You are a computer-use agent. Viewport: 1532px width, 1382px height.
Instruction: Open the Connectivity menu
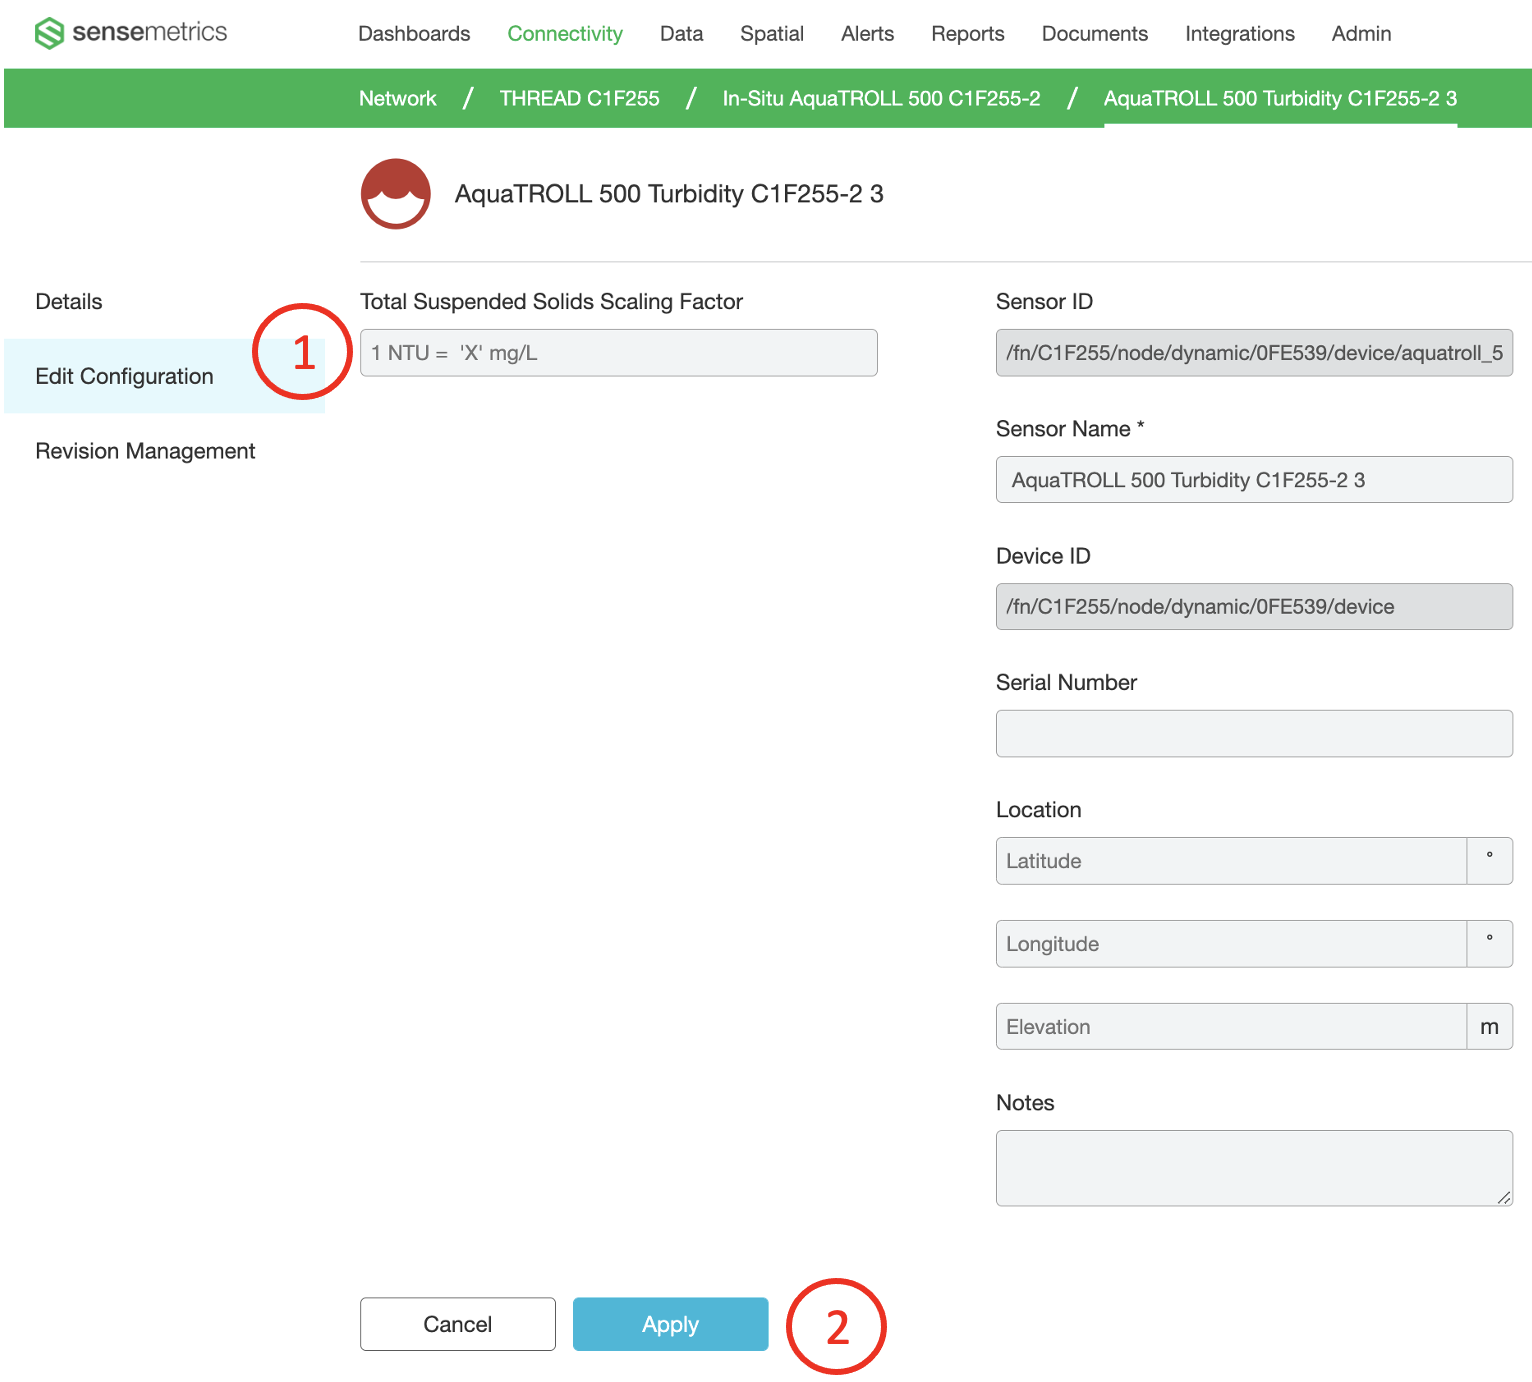pyautogui.click(x=565, y=34)
